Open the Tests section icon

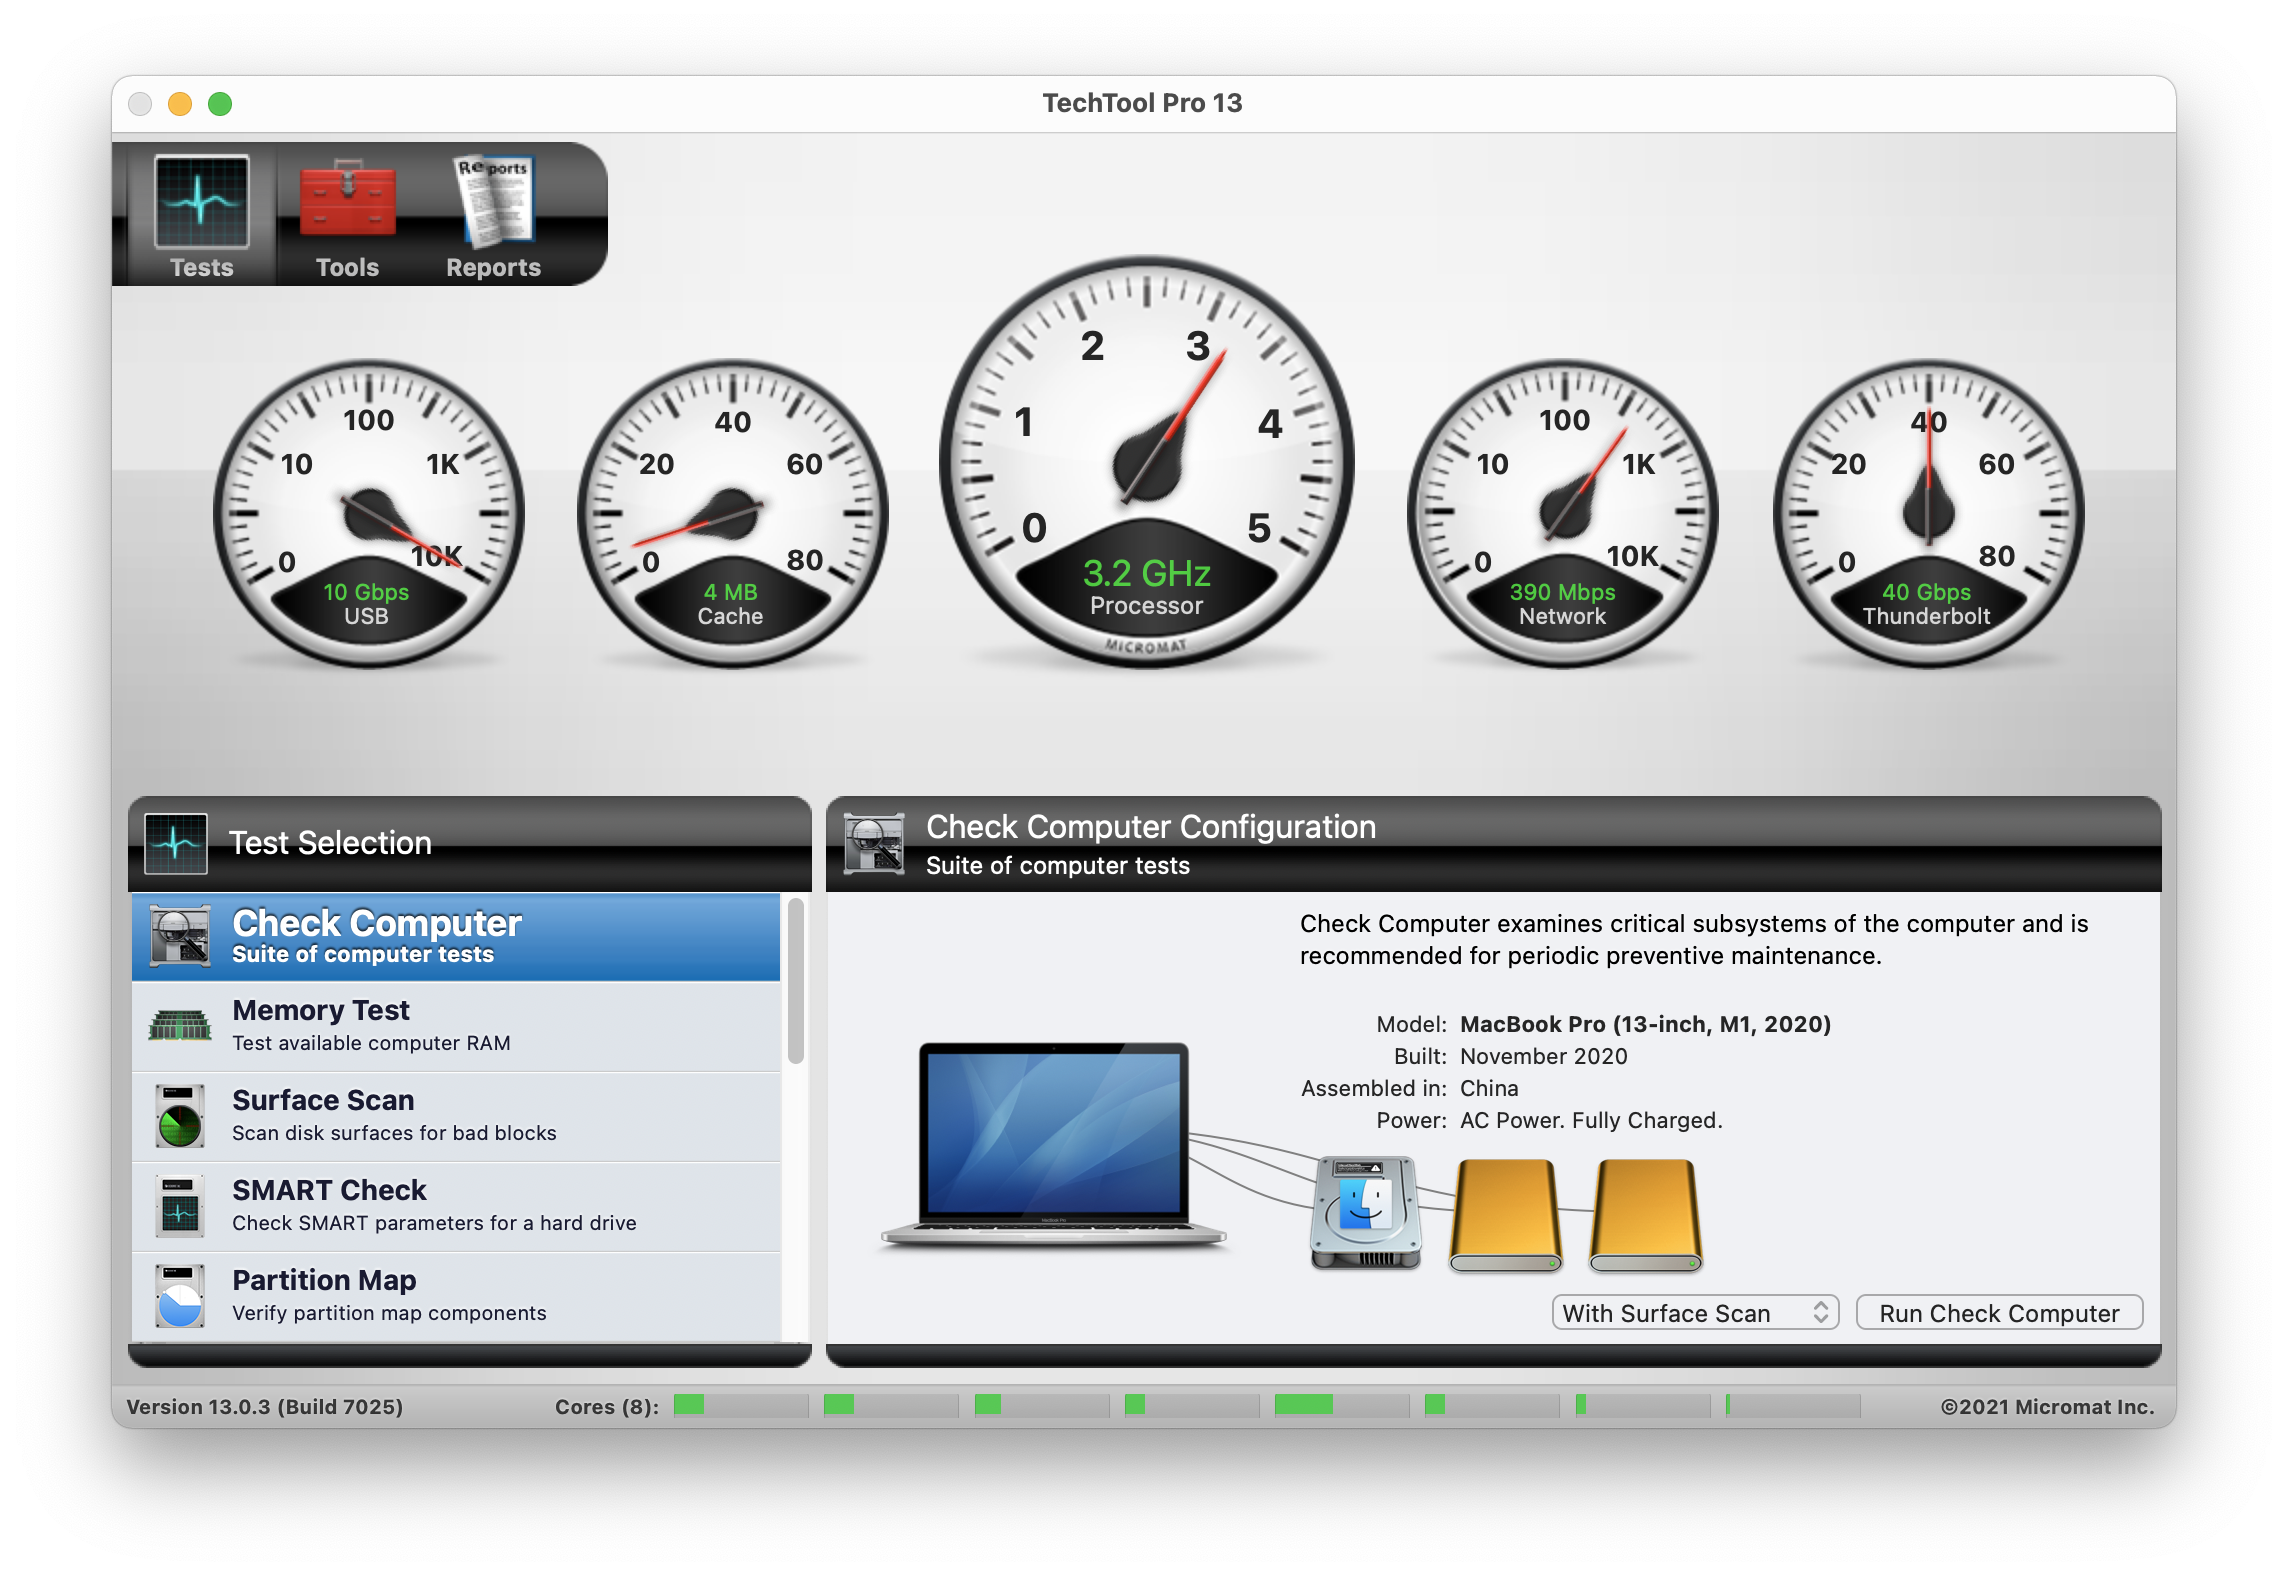click(x=201, y=201)
